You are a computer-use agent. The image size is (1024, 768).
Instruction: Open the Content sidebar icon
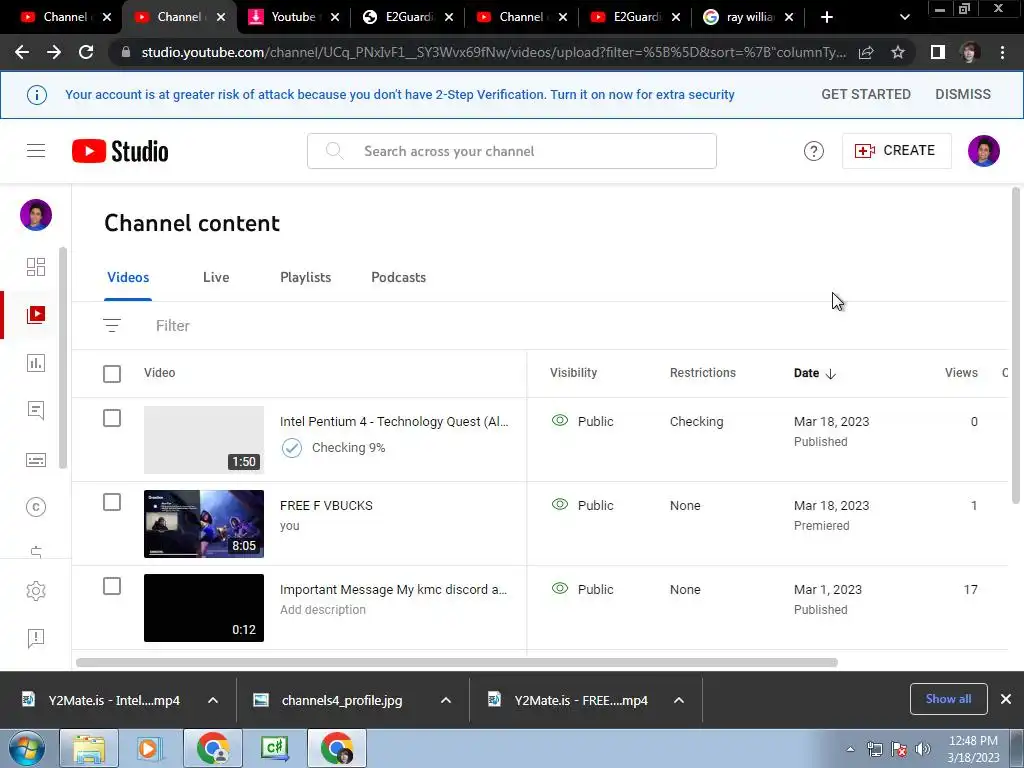click(36, 315)
